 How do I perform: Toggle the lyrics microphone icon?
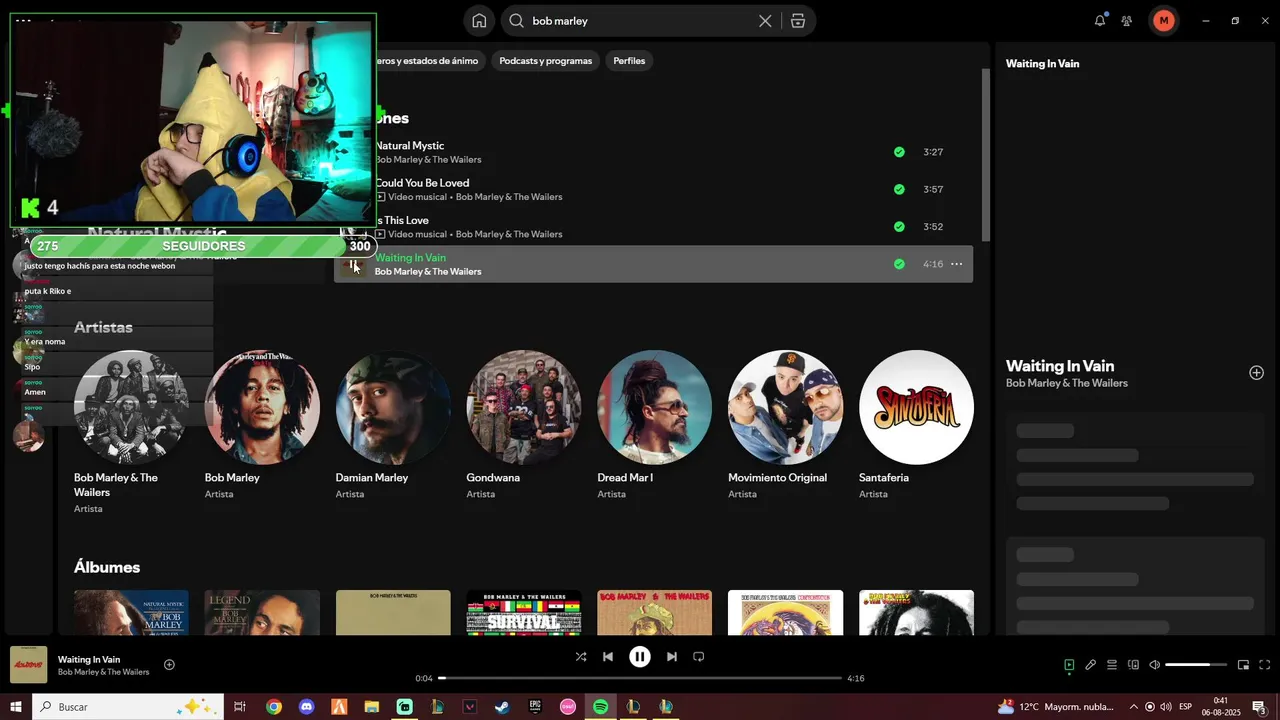pyautogui.click(x=1090, y=665)
